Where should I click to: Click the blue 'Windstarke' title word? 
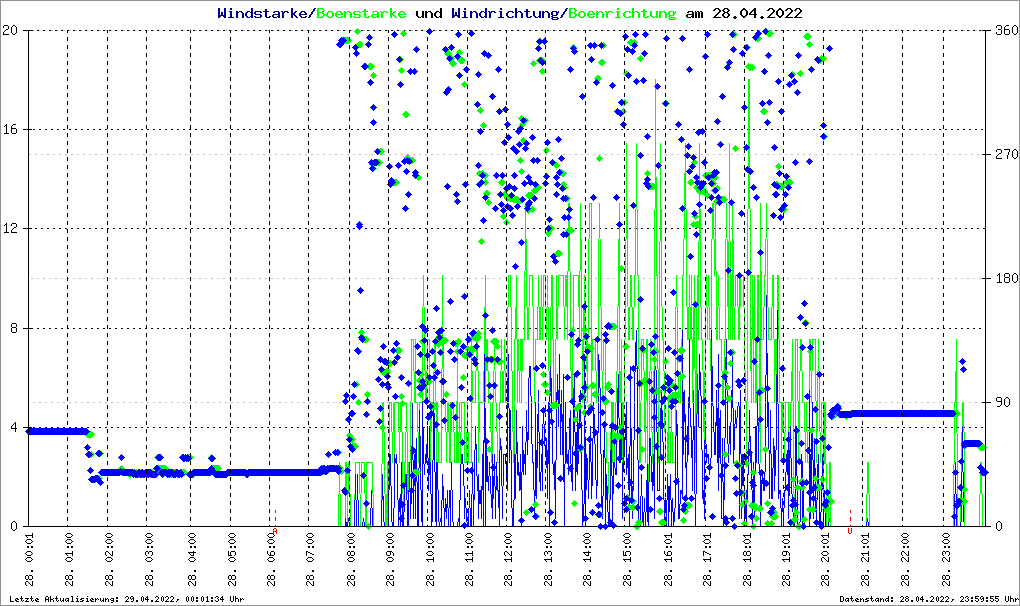[263, 13]
